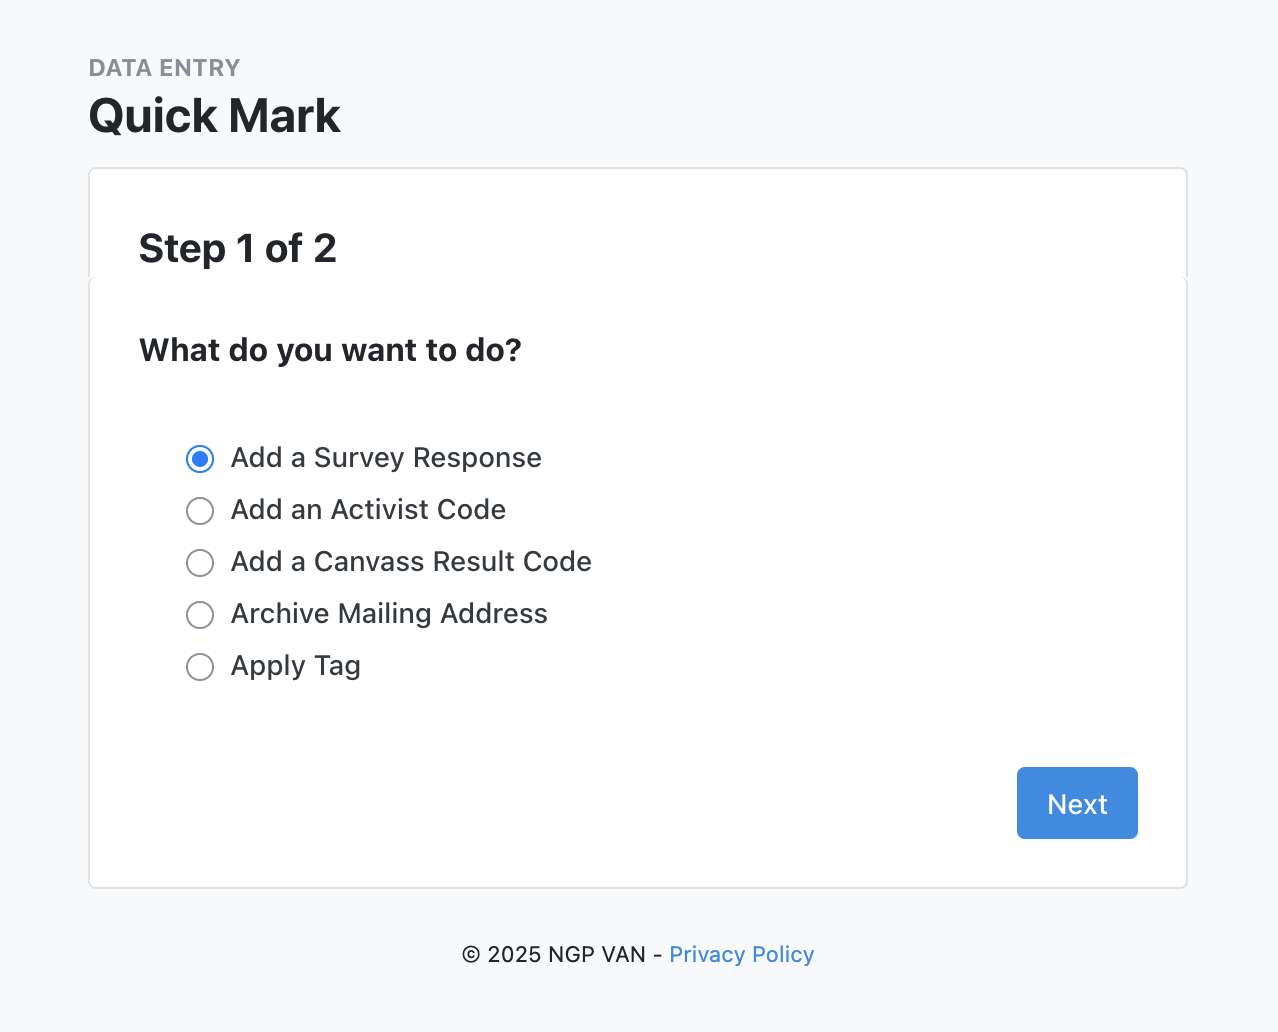Click the DATA ENTRY section label
The image size is (1278, 1032).
pos(164,68)
